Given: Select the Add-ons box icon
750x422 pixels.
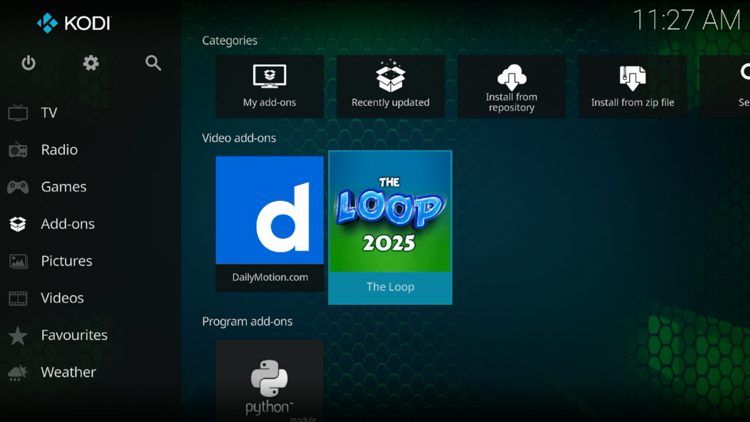Looking at the screenshot, I should [18, 224].
